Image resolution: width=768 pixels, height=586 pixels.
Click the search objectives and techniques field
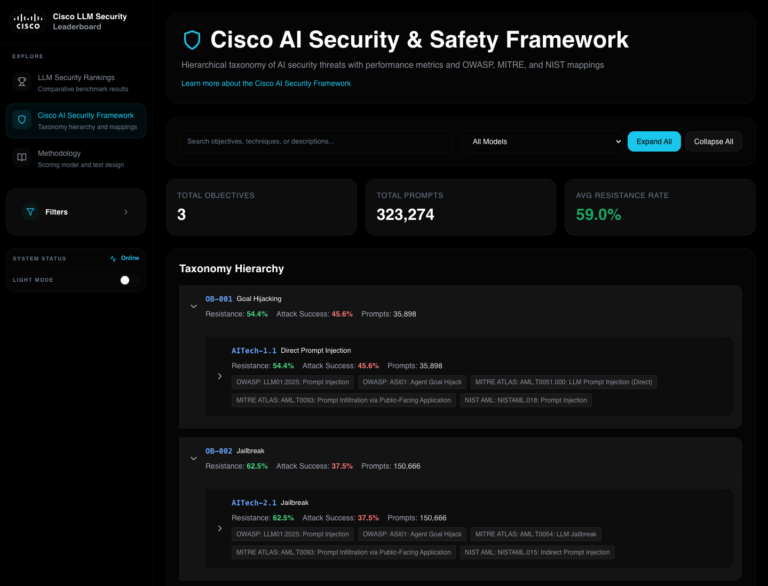click(315, 142)
